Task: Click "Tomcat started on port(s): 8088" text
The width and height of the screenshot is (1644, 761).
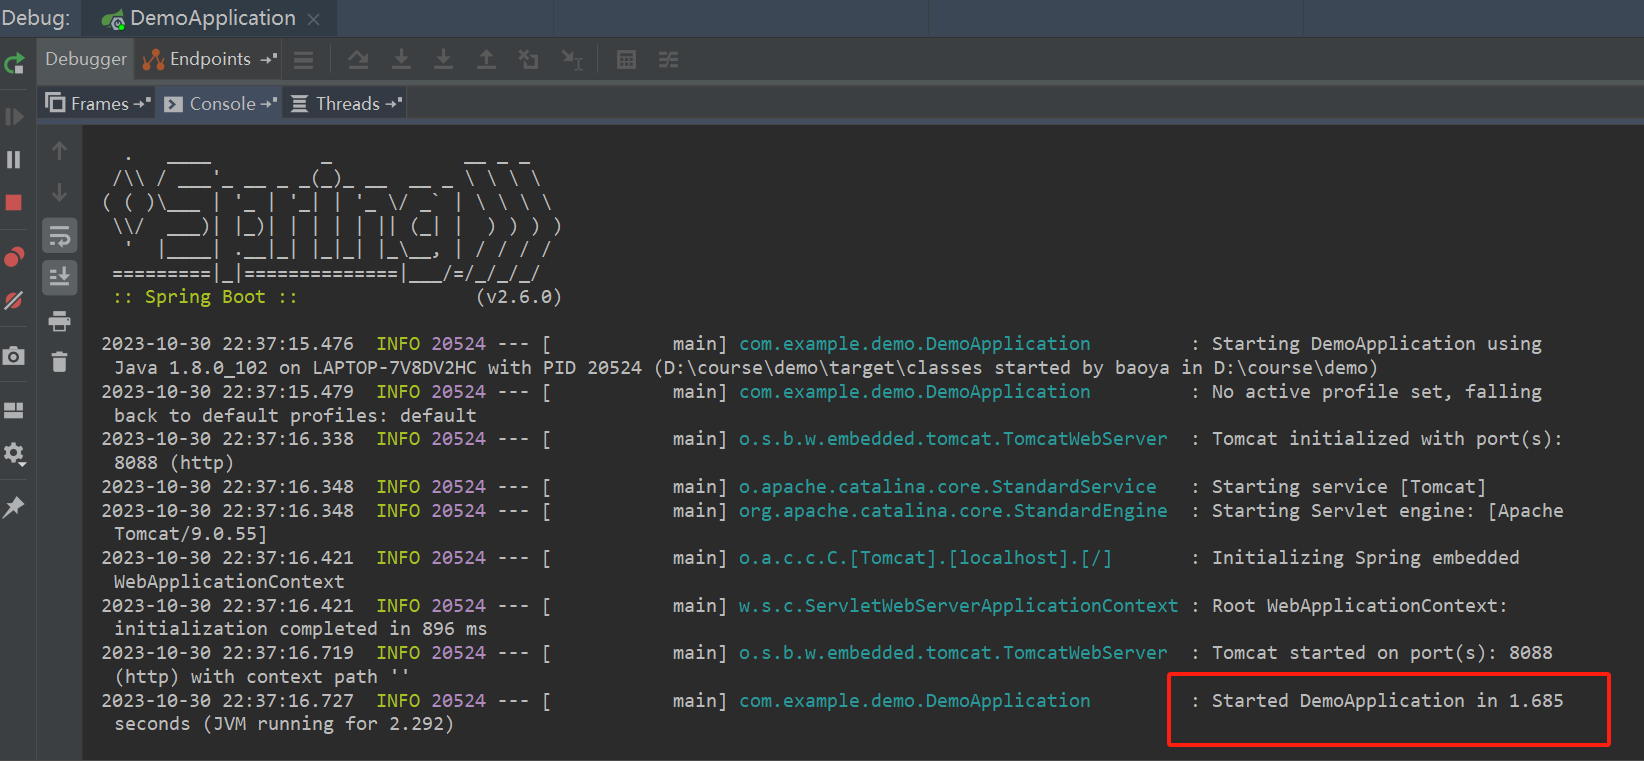Action: 1382,653
